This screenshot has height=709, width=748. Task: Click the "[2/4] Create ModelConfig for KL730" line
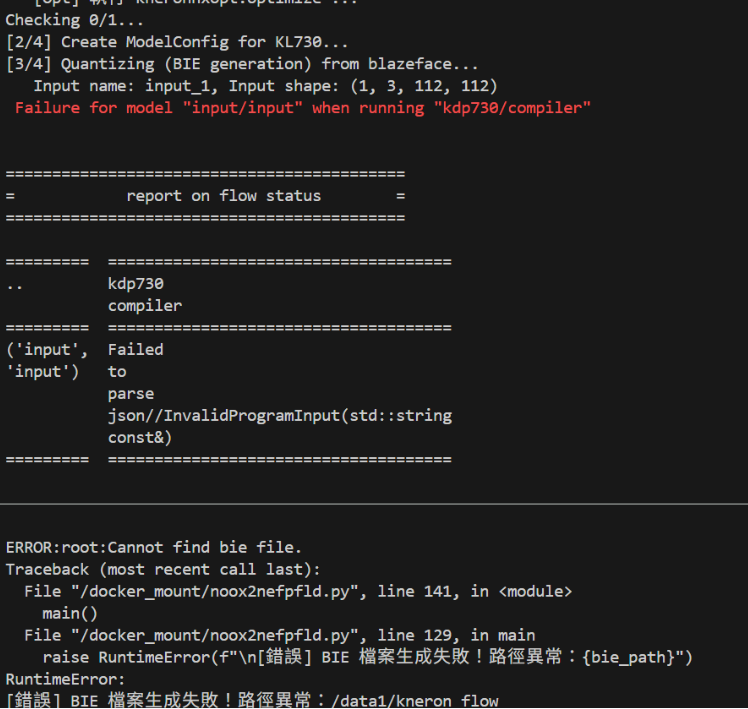click(x=177, y=42)
